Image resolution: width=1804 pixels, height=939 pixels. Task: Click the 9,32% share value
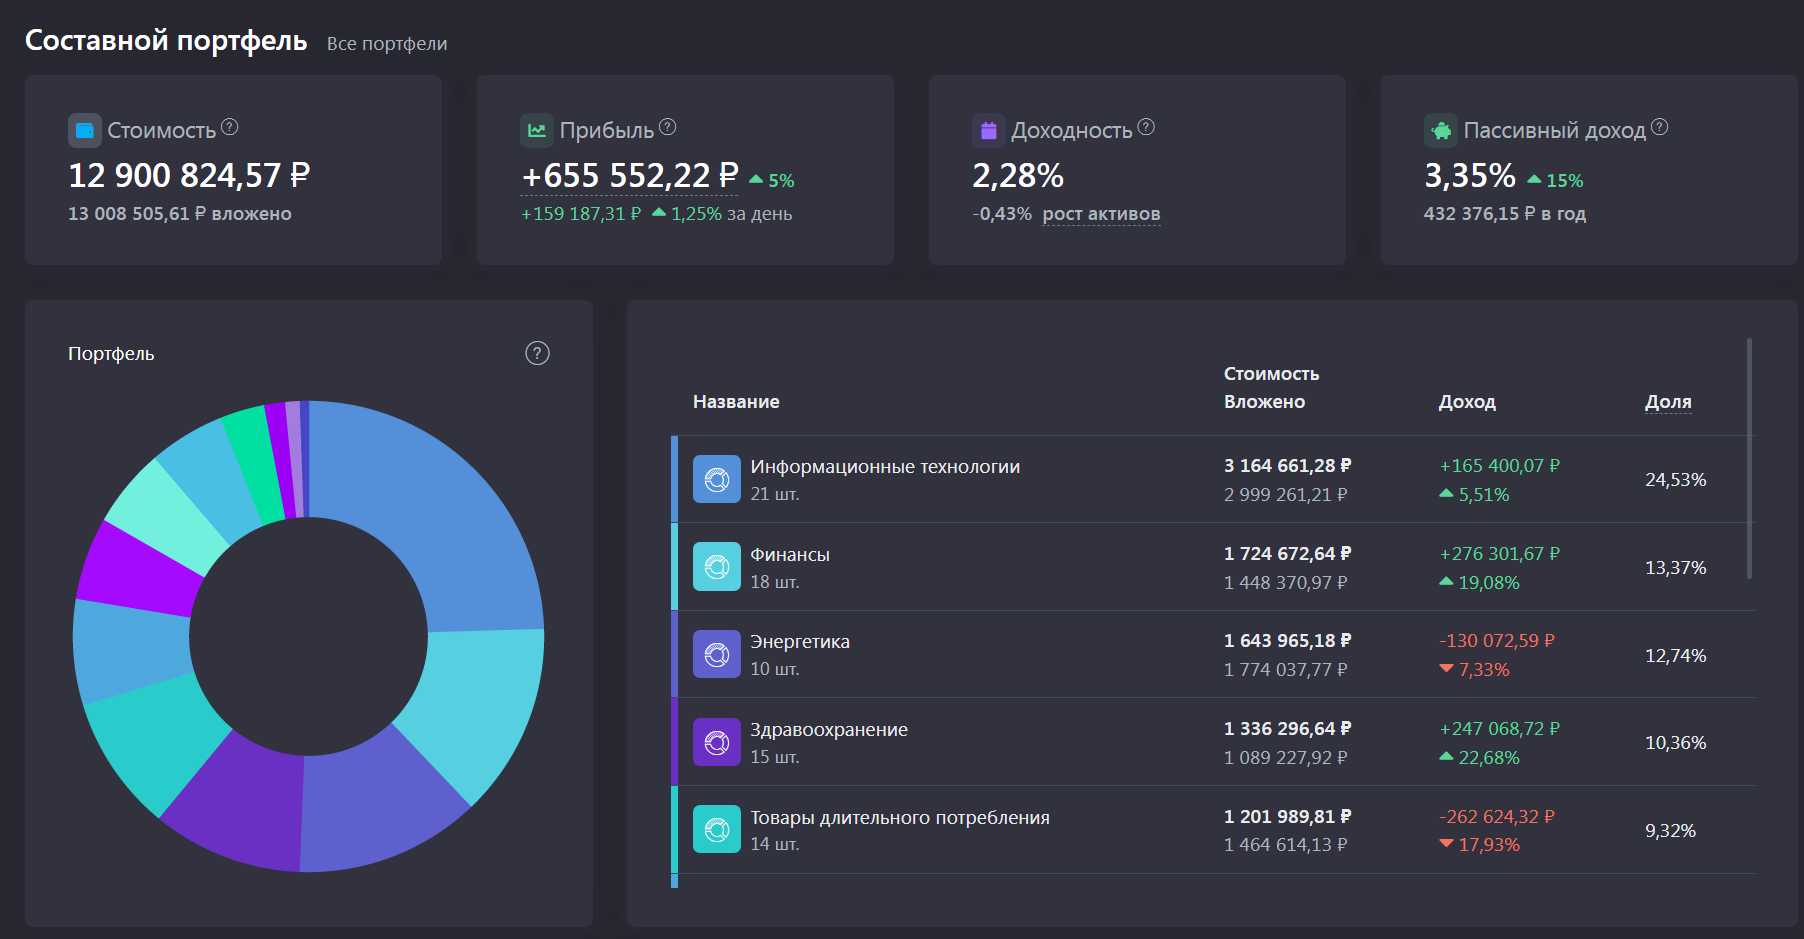pos(1670,831)
